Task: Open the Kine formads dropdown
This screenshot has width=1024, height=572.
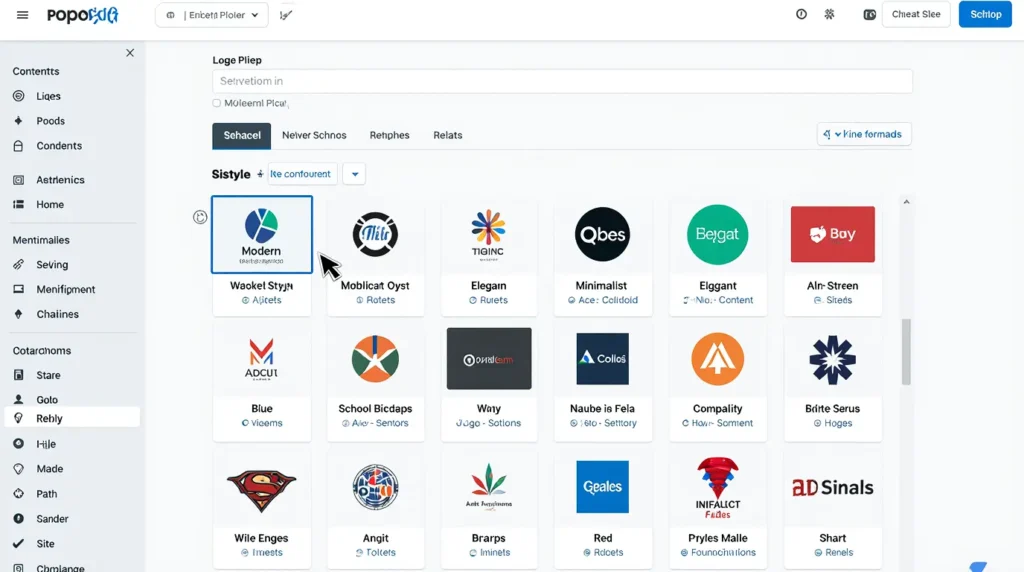Action: point(864,134)
